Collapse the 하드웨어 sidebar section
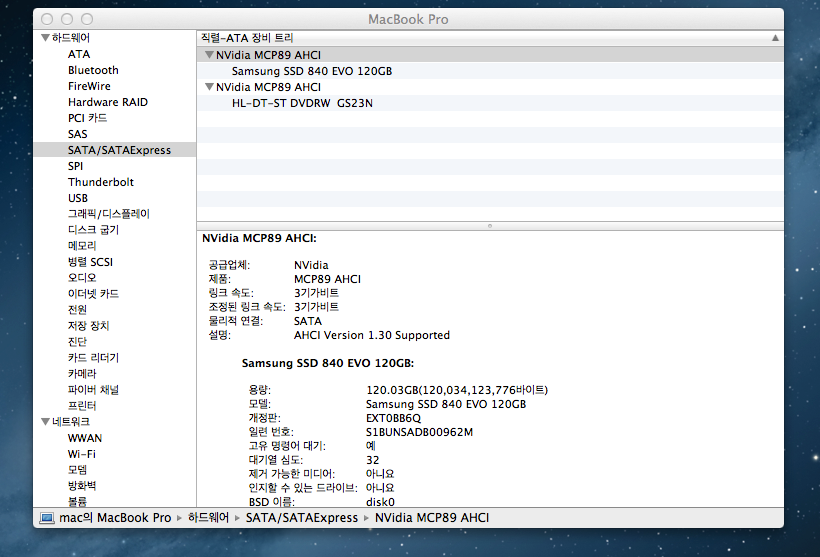The image size is (820, 557). coord(45,38)
